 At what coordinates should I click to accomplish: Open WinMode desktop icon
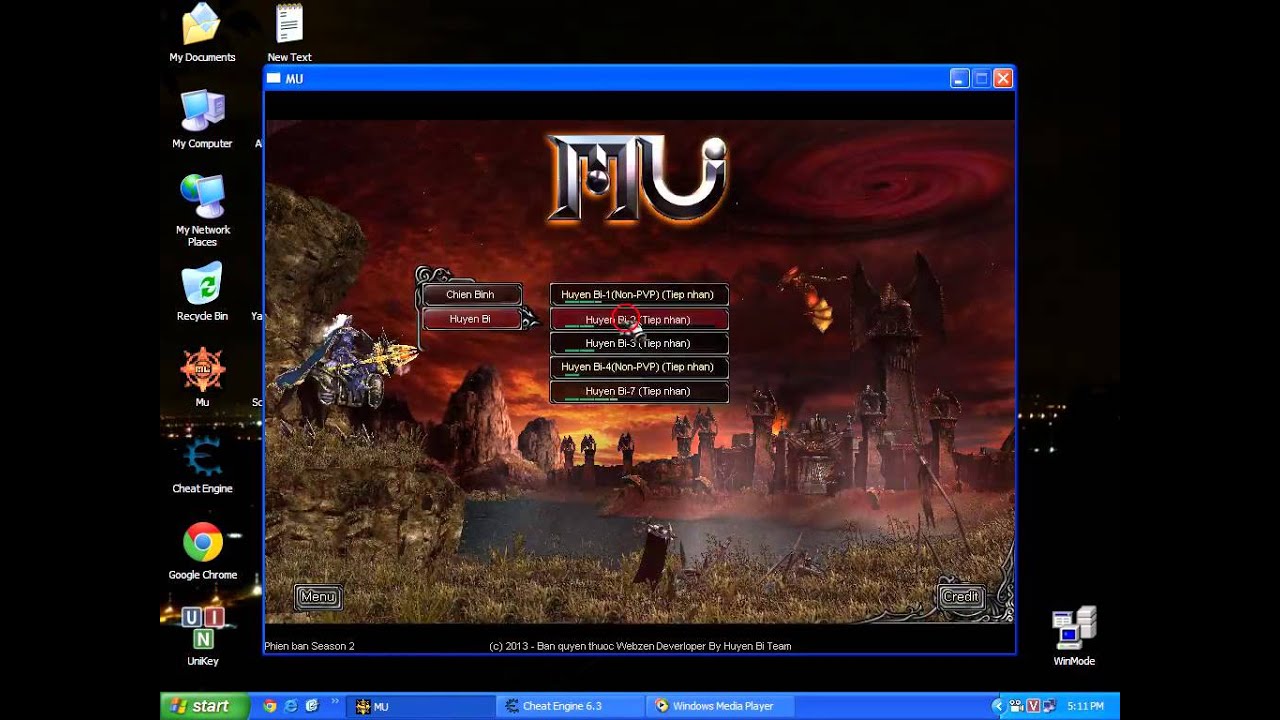coord(1074,637)
